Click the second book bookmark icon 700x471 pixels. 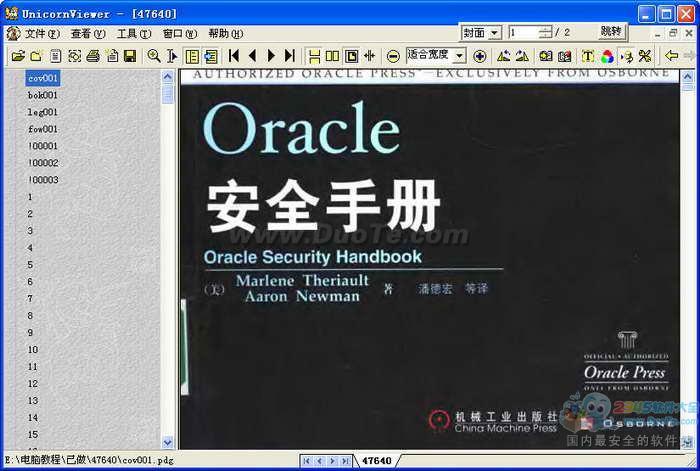click(x=564, y=56)
